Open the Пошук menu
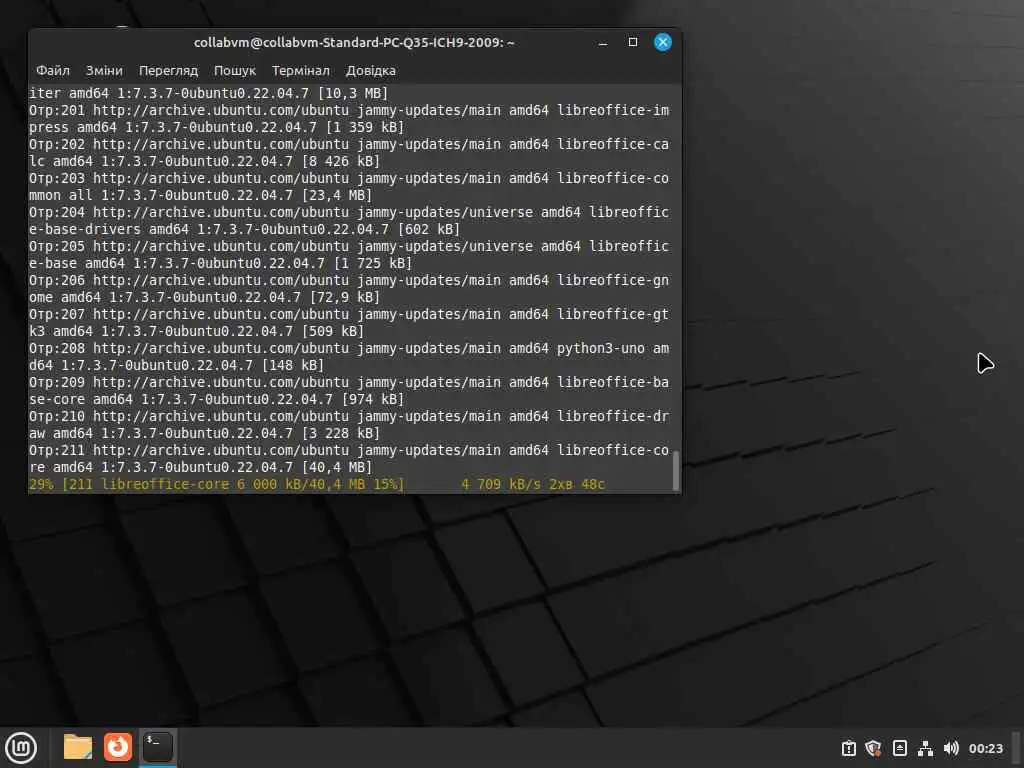1024x768 pixels. (234, 71)
